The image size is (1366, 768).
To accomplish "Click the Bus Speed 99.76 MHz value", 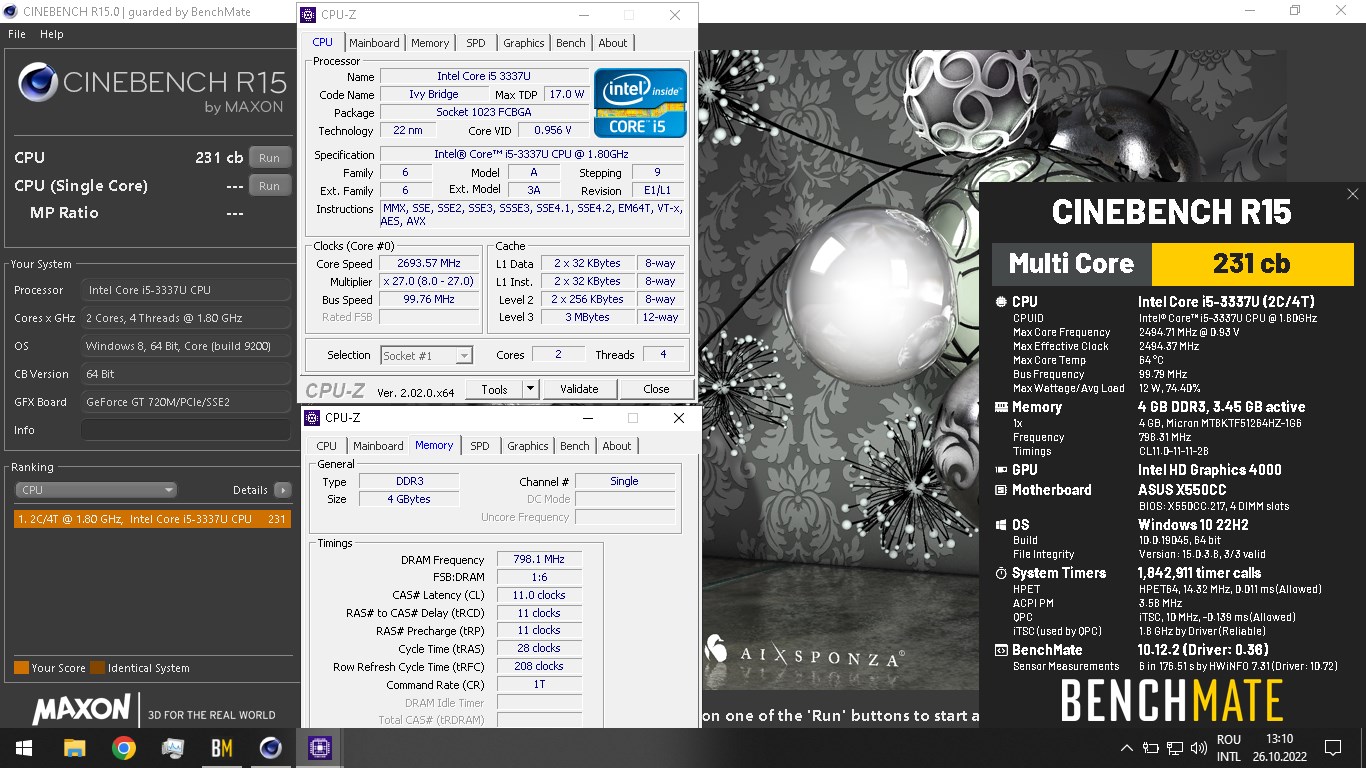I will click(429, 299).
